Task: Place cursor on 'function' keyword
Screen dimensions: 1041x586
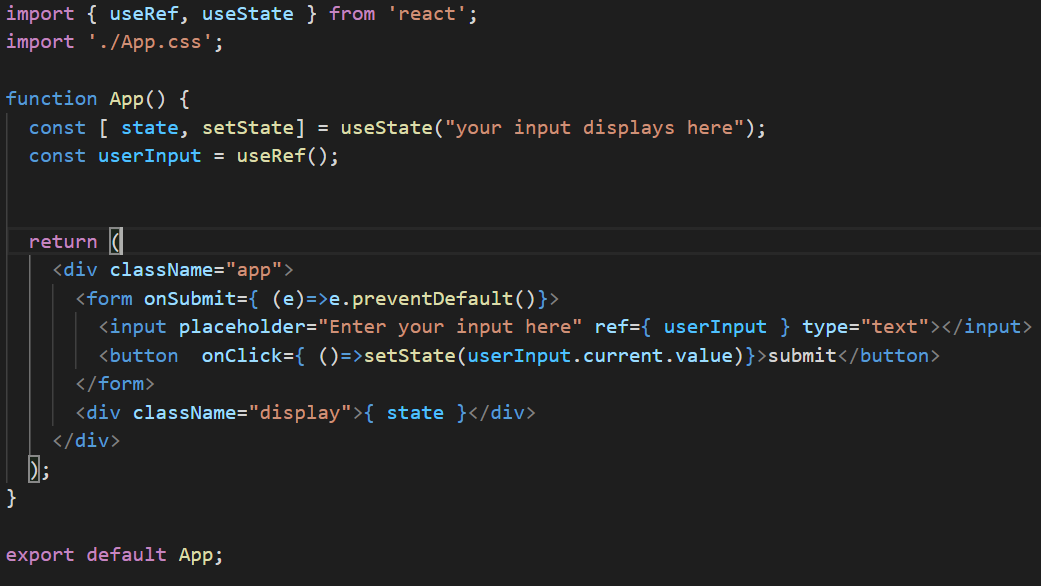Action: click(x=52, y=100)
